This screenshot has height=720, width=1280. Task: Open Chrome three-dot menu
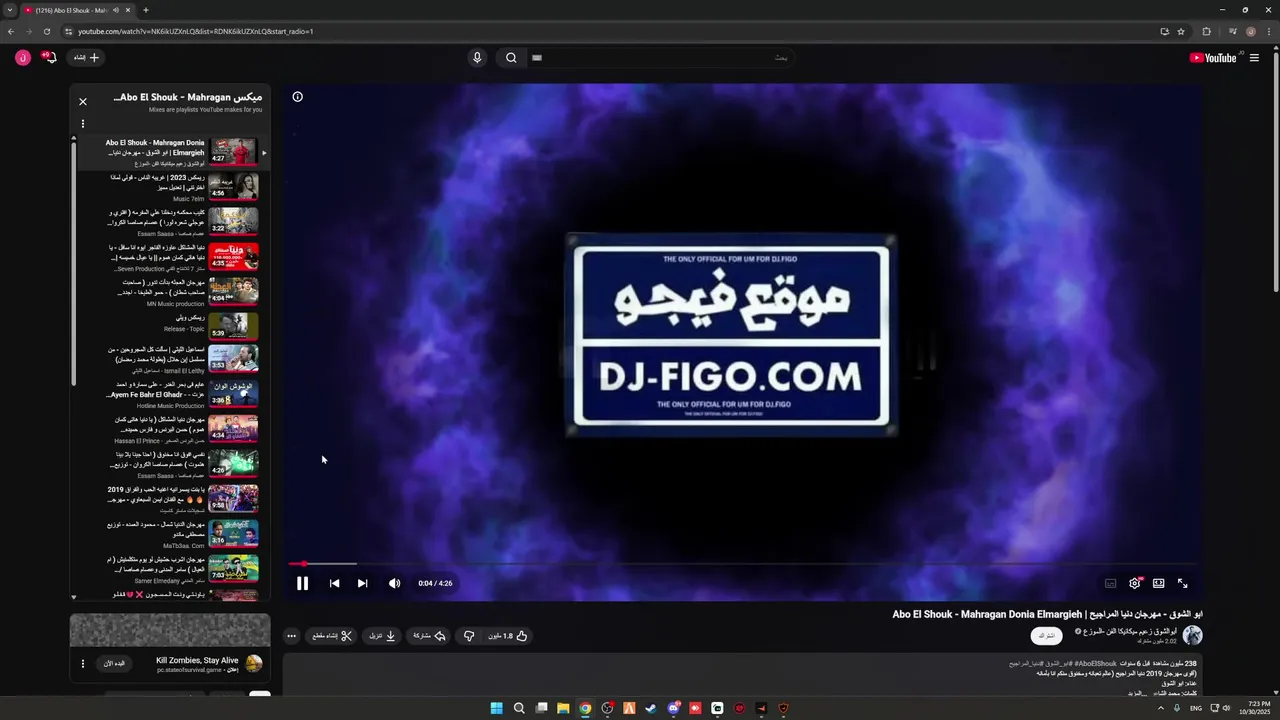pos(1270,31)
